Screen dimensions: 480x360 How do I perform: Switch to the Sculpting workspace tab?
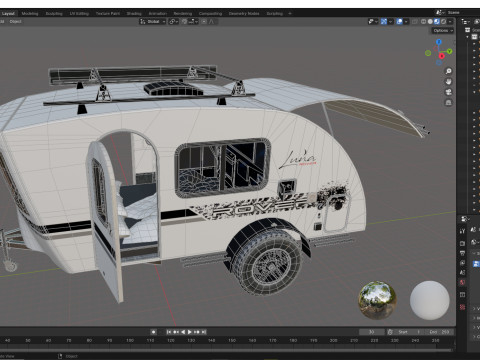click(x=54, y=13)
